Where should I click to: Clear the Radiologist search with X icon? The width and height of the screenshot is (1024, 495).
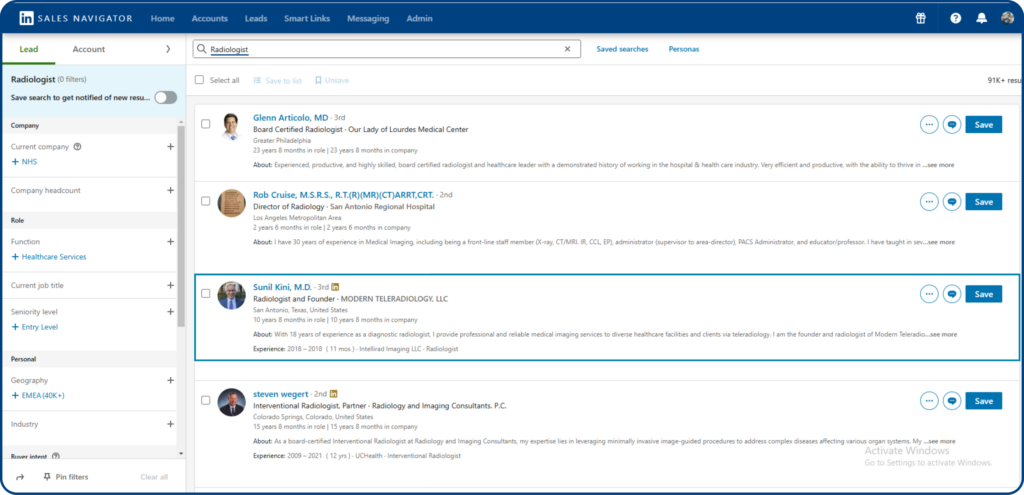point(567,49)
